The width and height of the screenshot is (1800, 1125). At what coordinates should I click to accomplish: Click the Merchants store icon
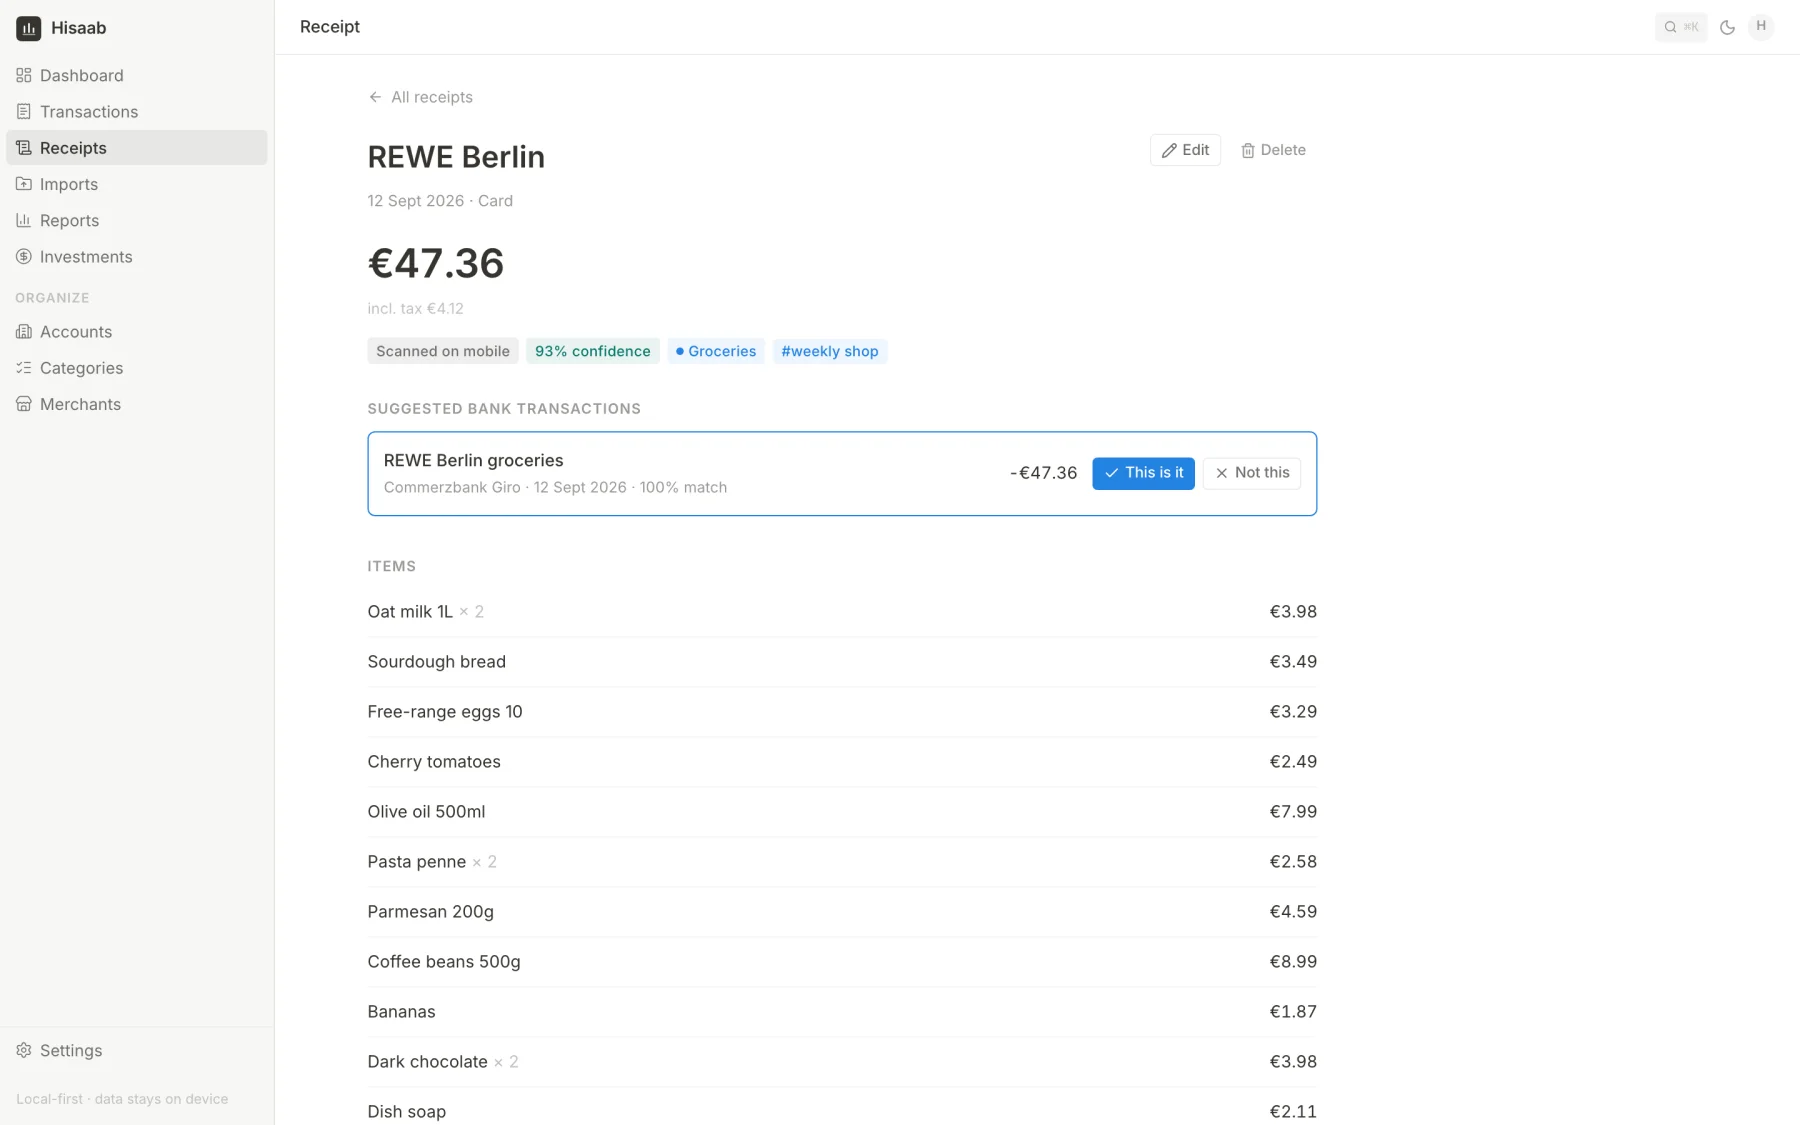[x=24, y=404]
